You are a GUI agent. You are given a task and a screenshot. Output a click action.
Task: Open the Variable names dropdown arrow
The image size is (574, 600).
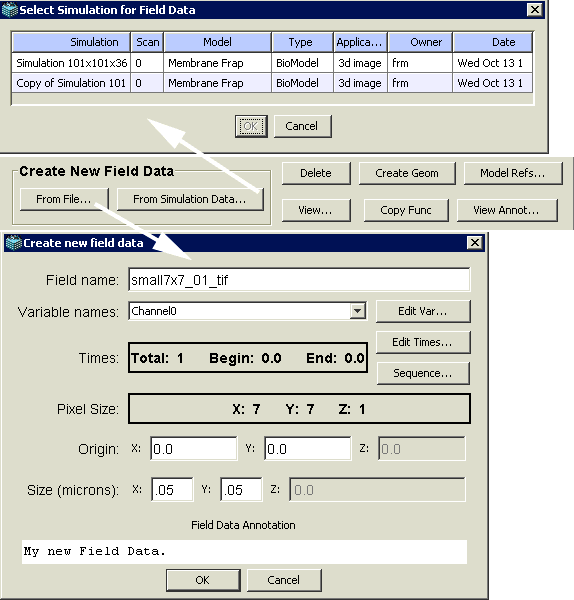(357, 311)
